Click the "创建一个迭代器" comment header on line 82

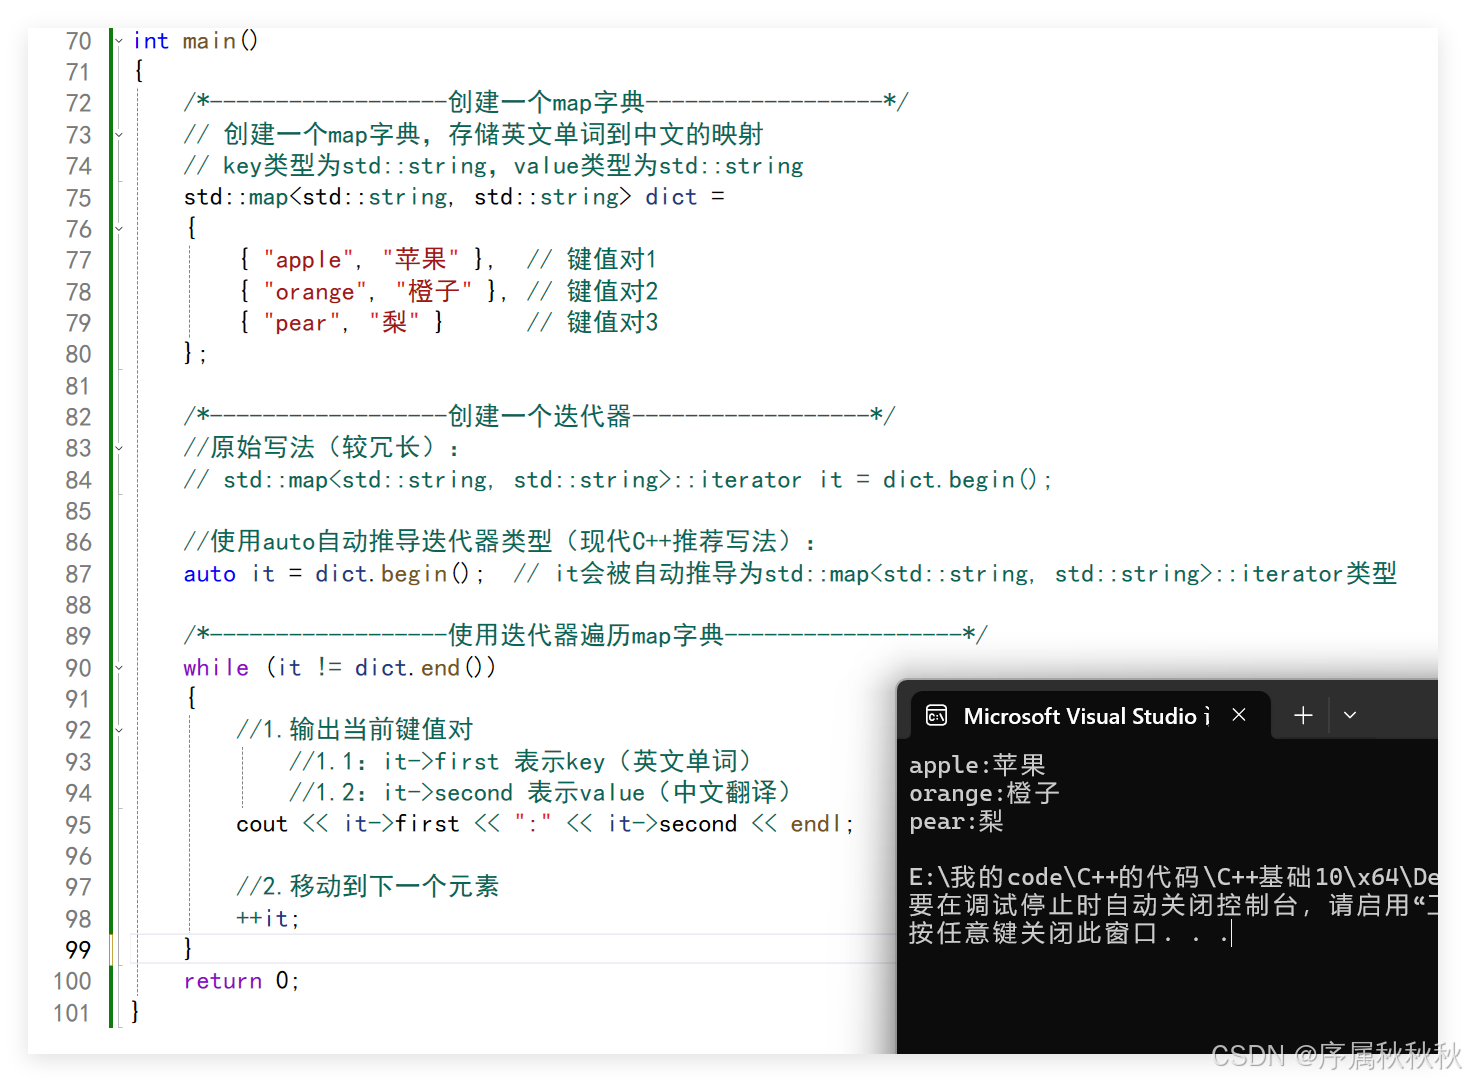(540, 416)
